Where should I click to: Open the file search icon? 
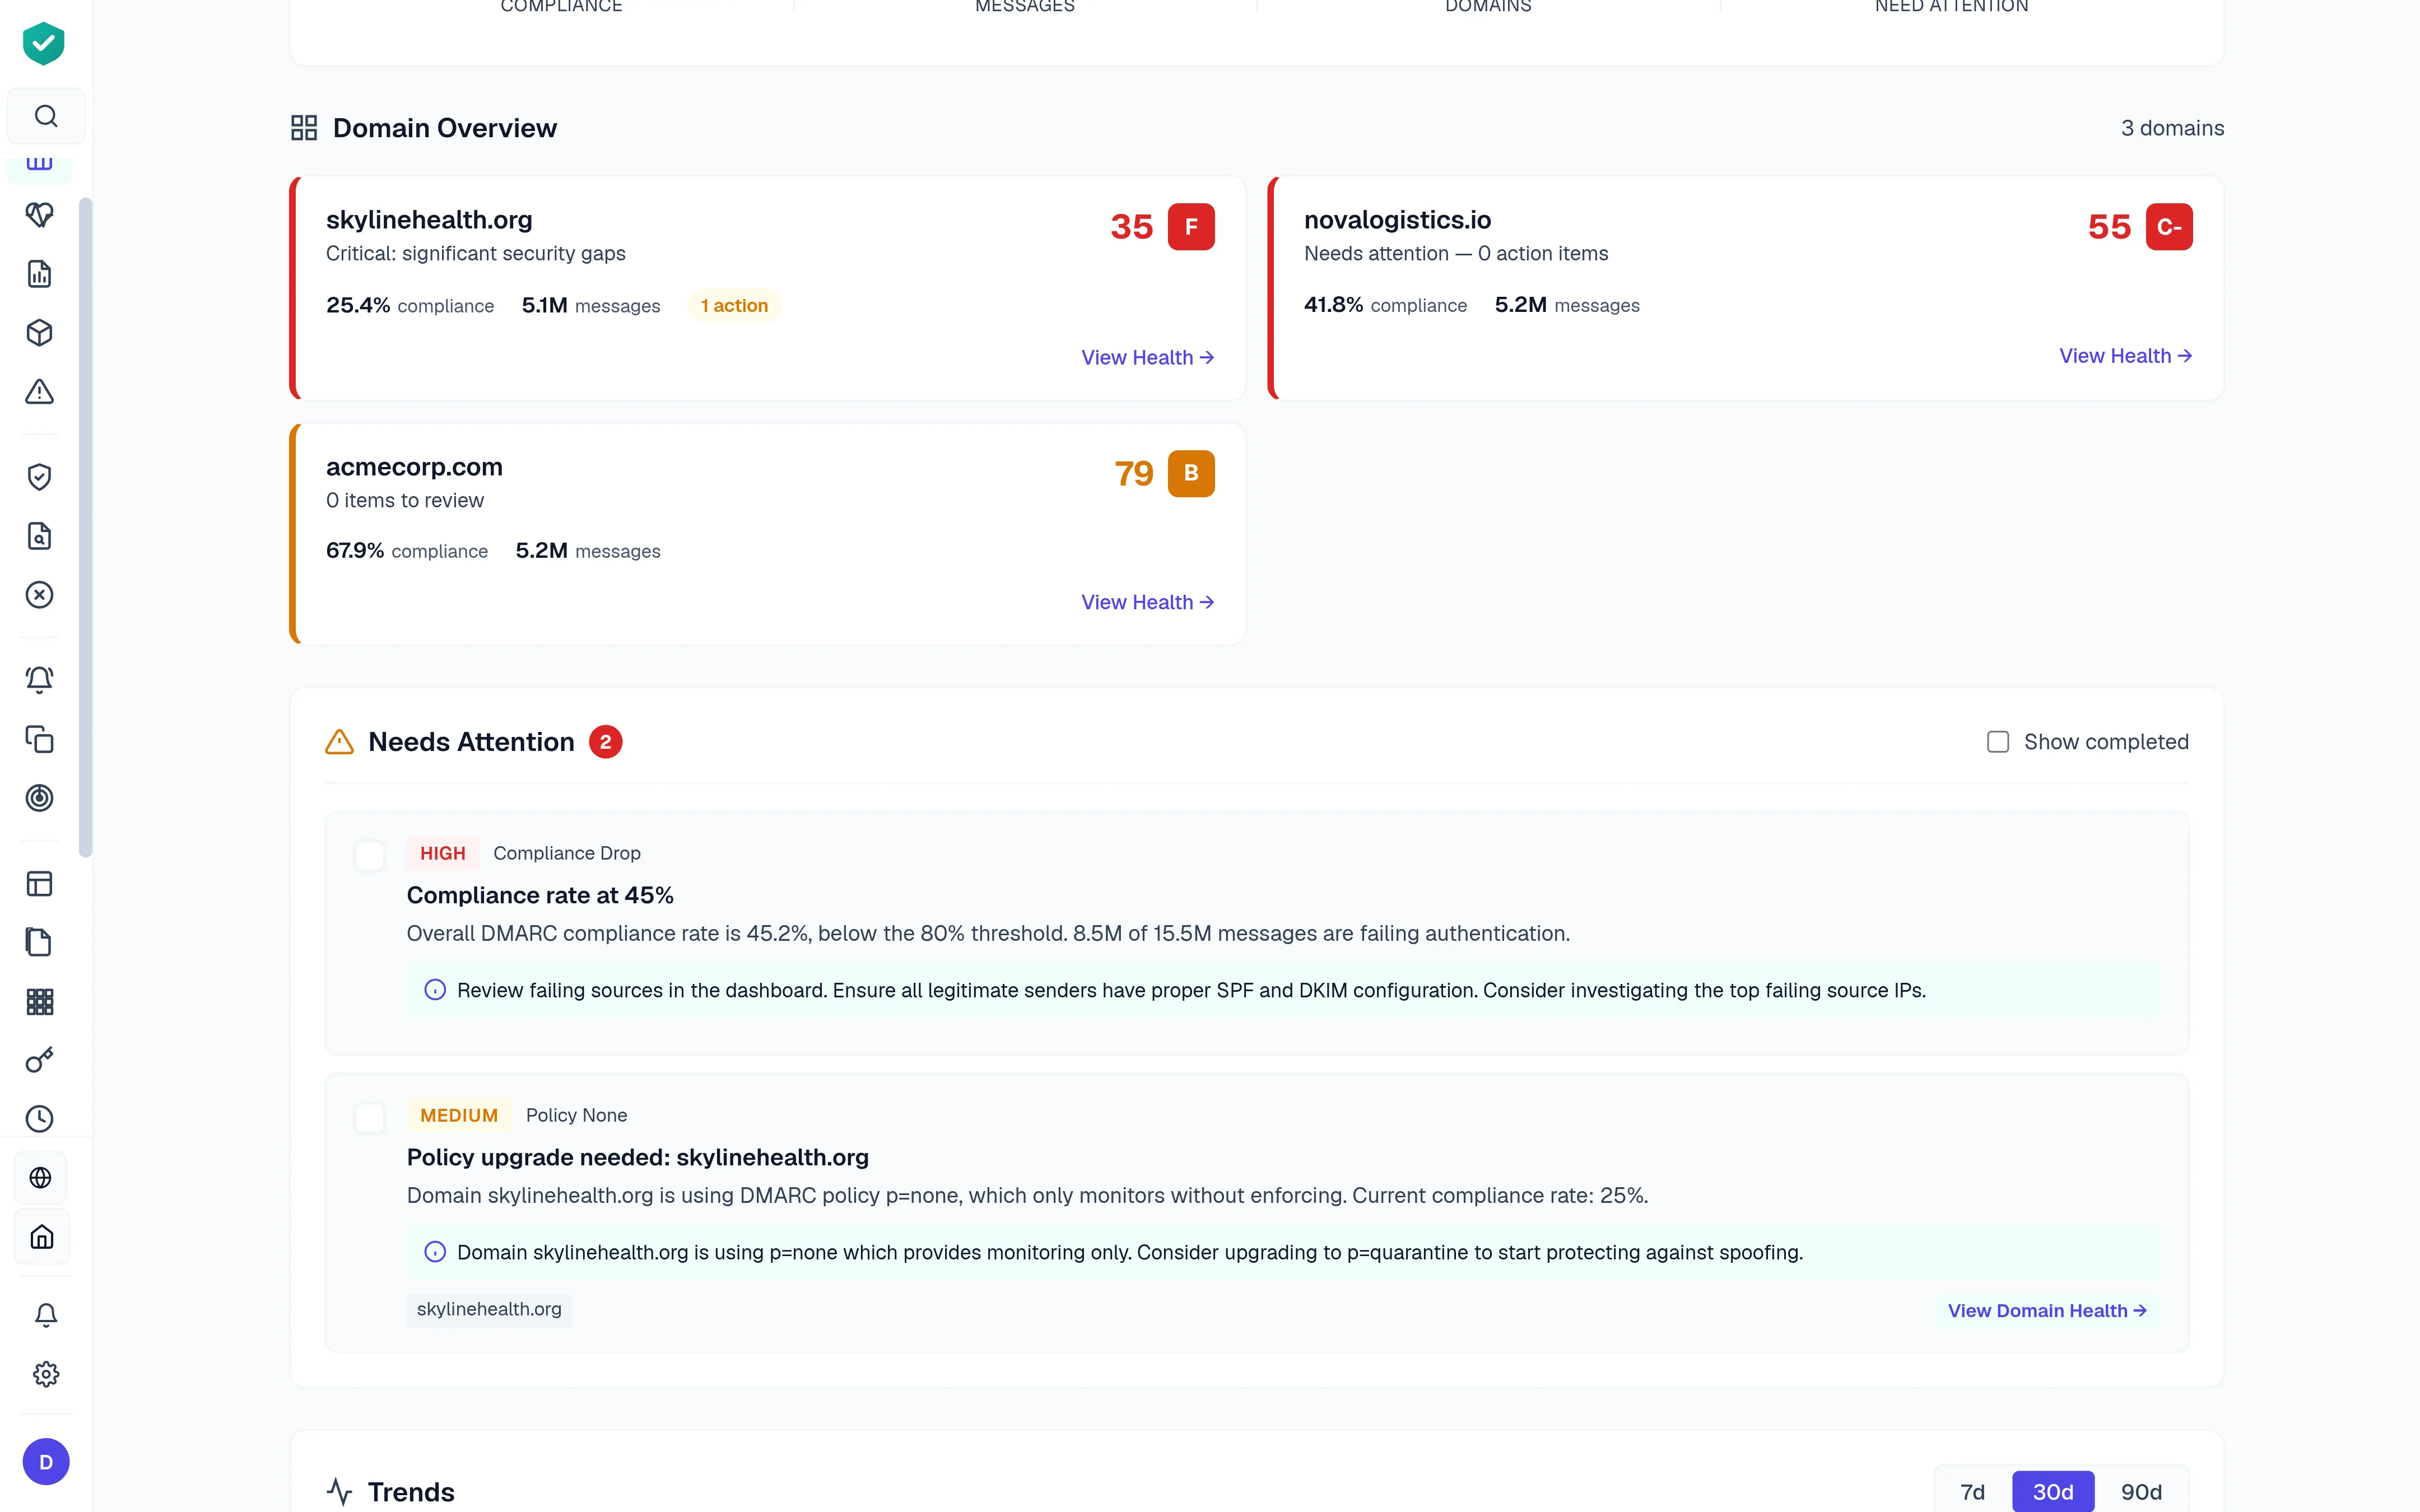click(39, 536)
